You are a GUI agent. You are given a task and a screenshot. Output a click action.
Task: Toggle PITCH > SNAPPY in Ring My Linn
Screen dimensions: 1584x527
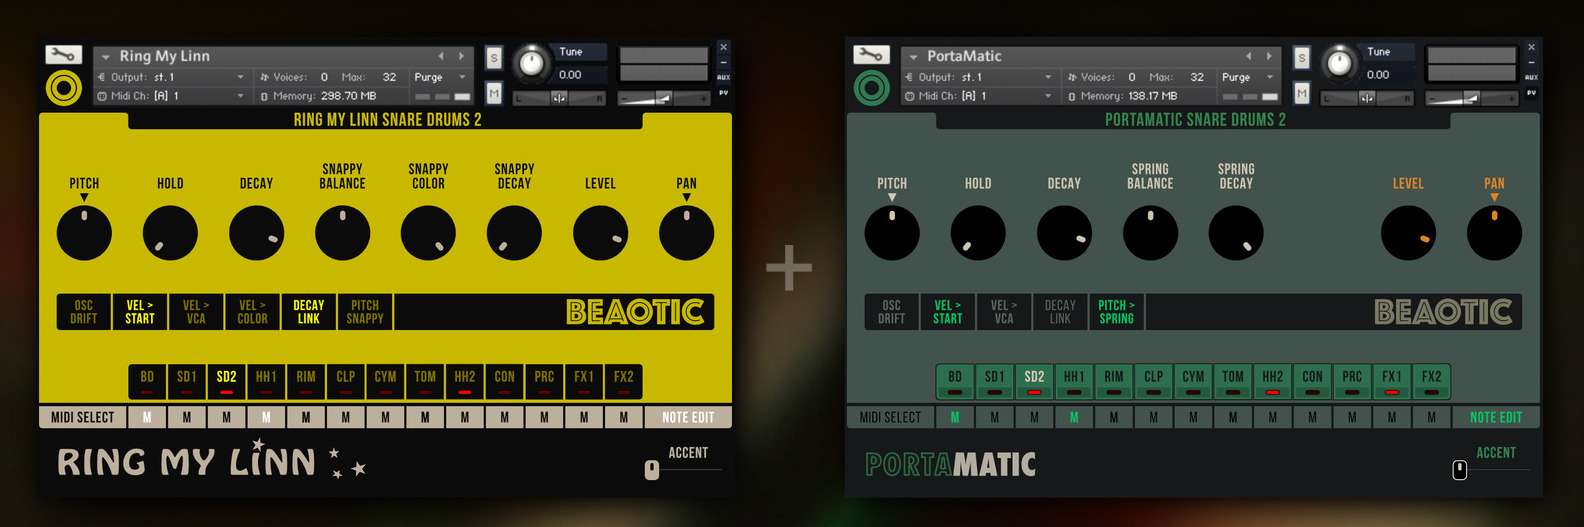point(365,312)
